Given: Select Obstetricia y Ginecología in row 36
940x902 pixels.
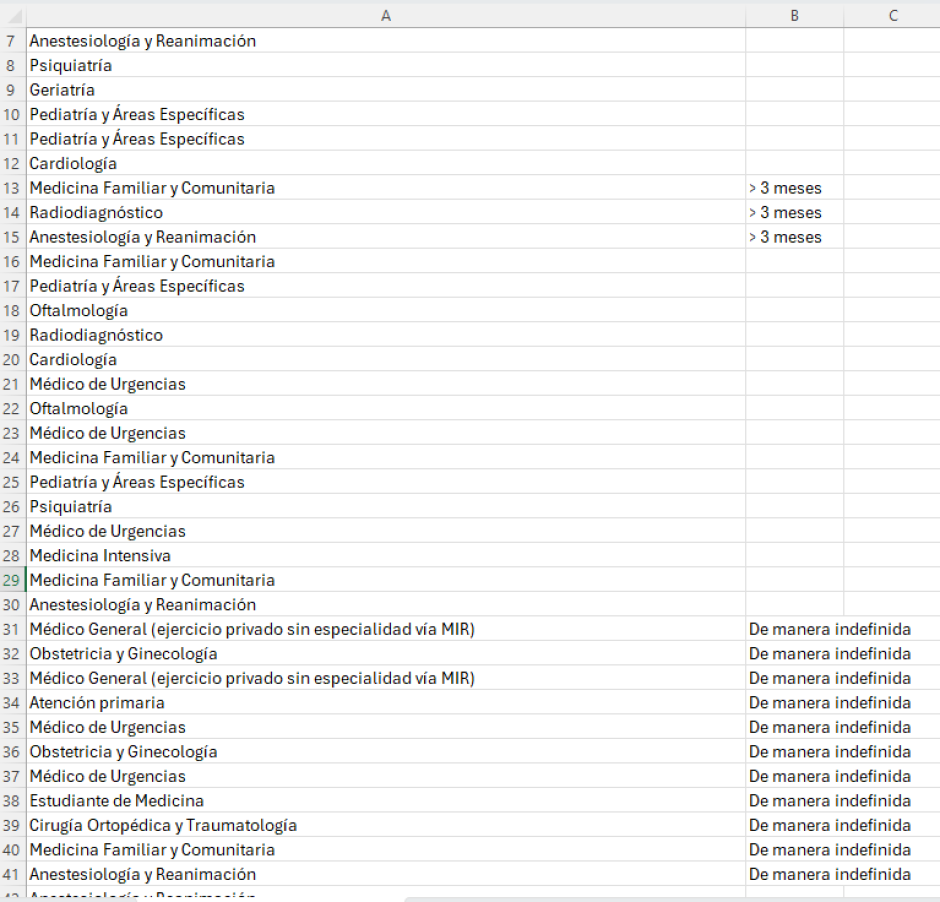Looking at the screenshot, I should (x=385, y=752).
